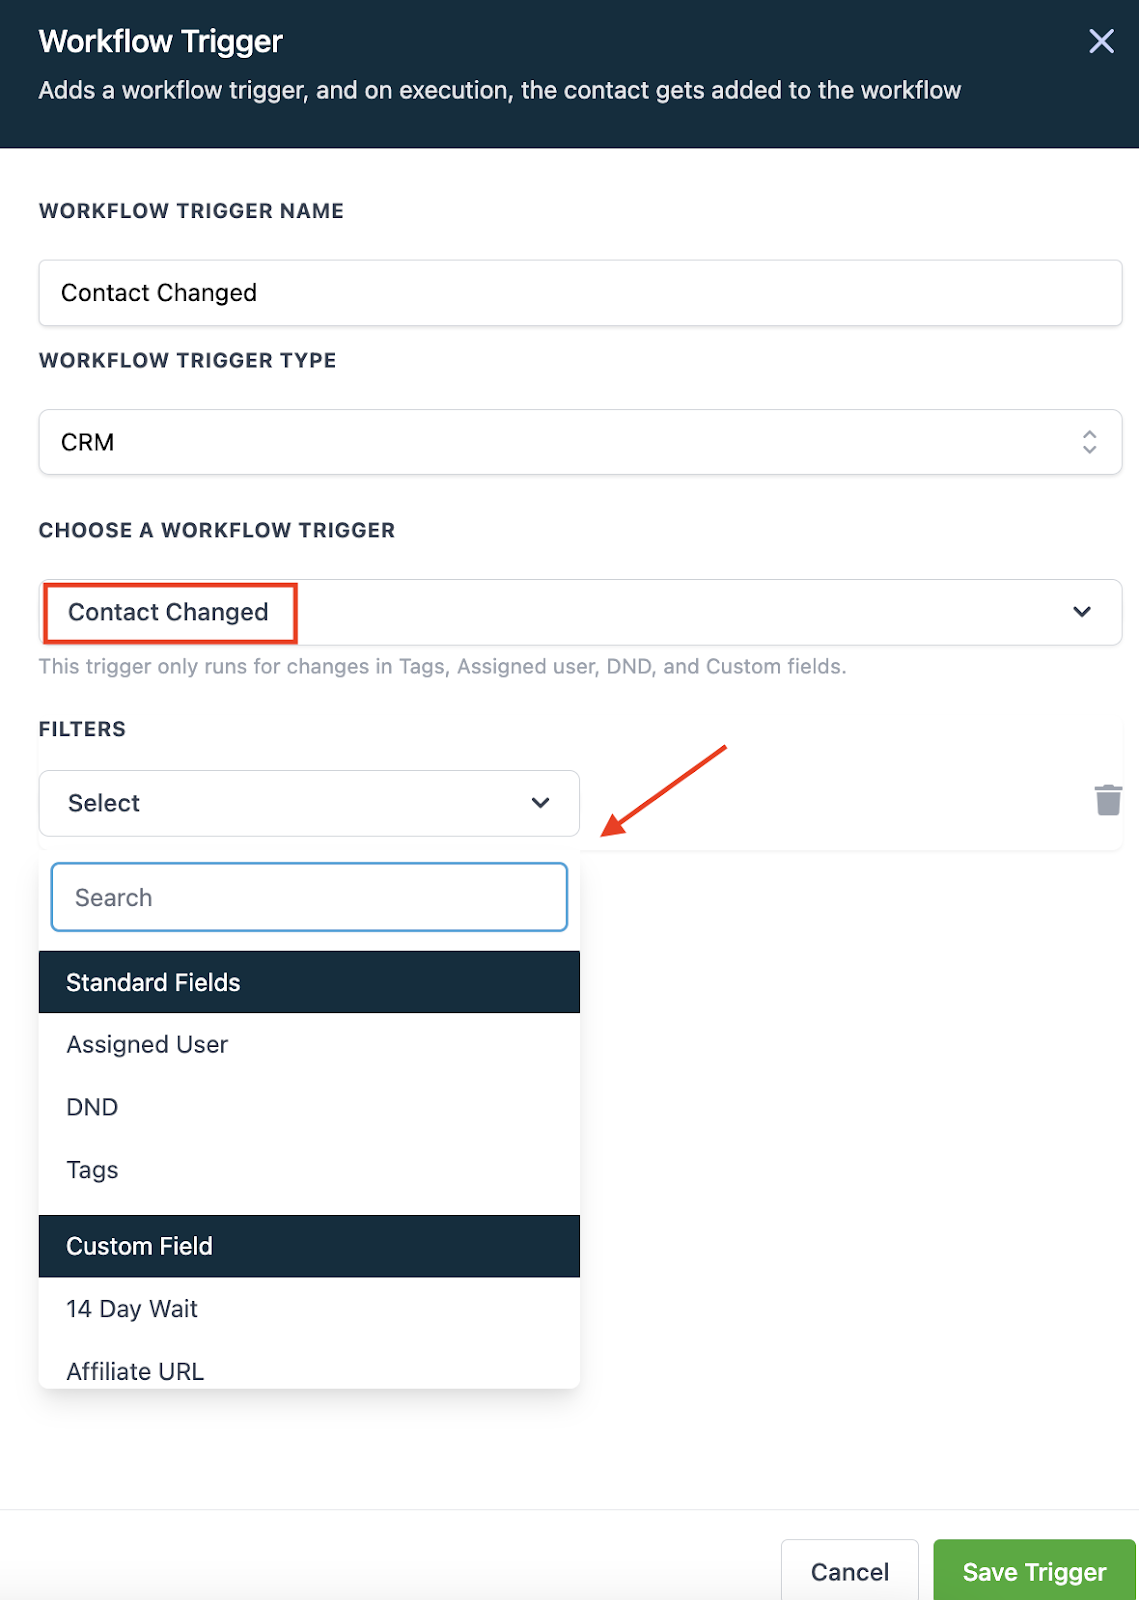Screen dimensions: 1139x1600
Task: Choose Assigned User from filter list
Action: [x=147, y=1044]
